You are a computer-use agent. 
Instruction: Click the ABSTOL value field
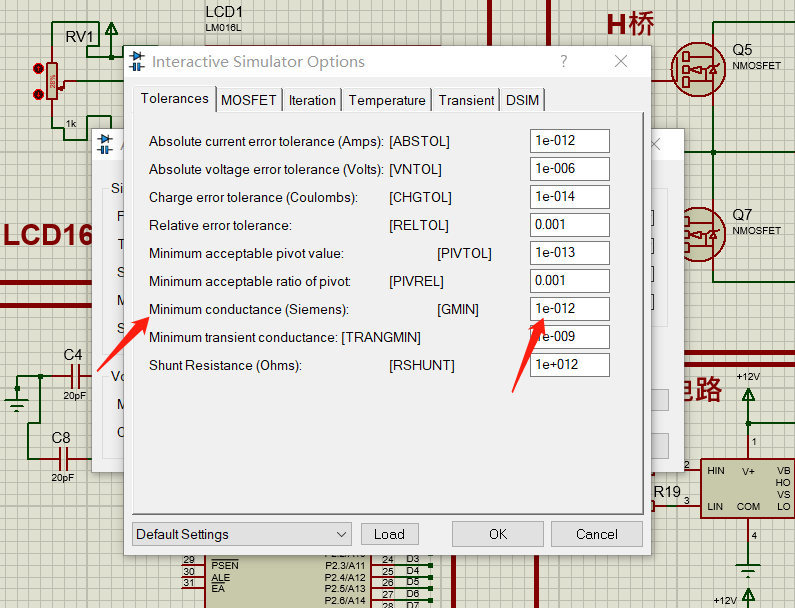coord(569,140)
